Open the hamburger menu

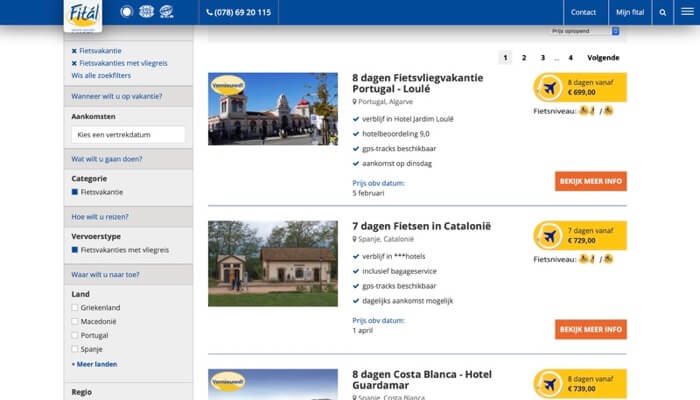pos(687,12)
